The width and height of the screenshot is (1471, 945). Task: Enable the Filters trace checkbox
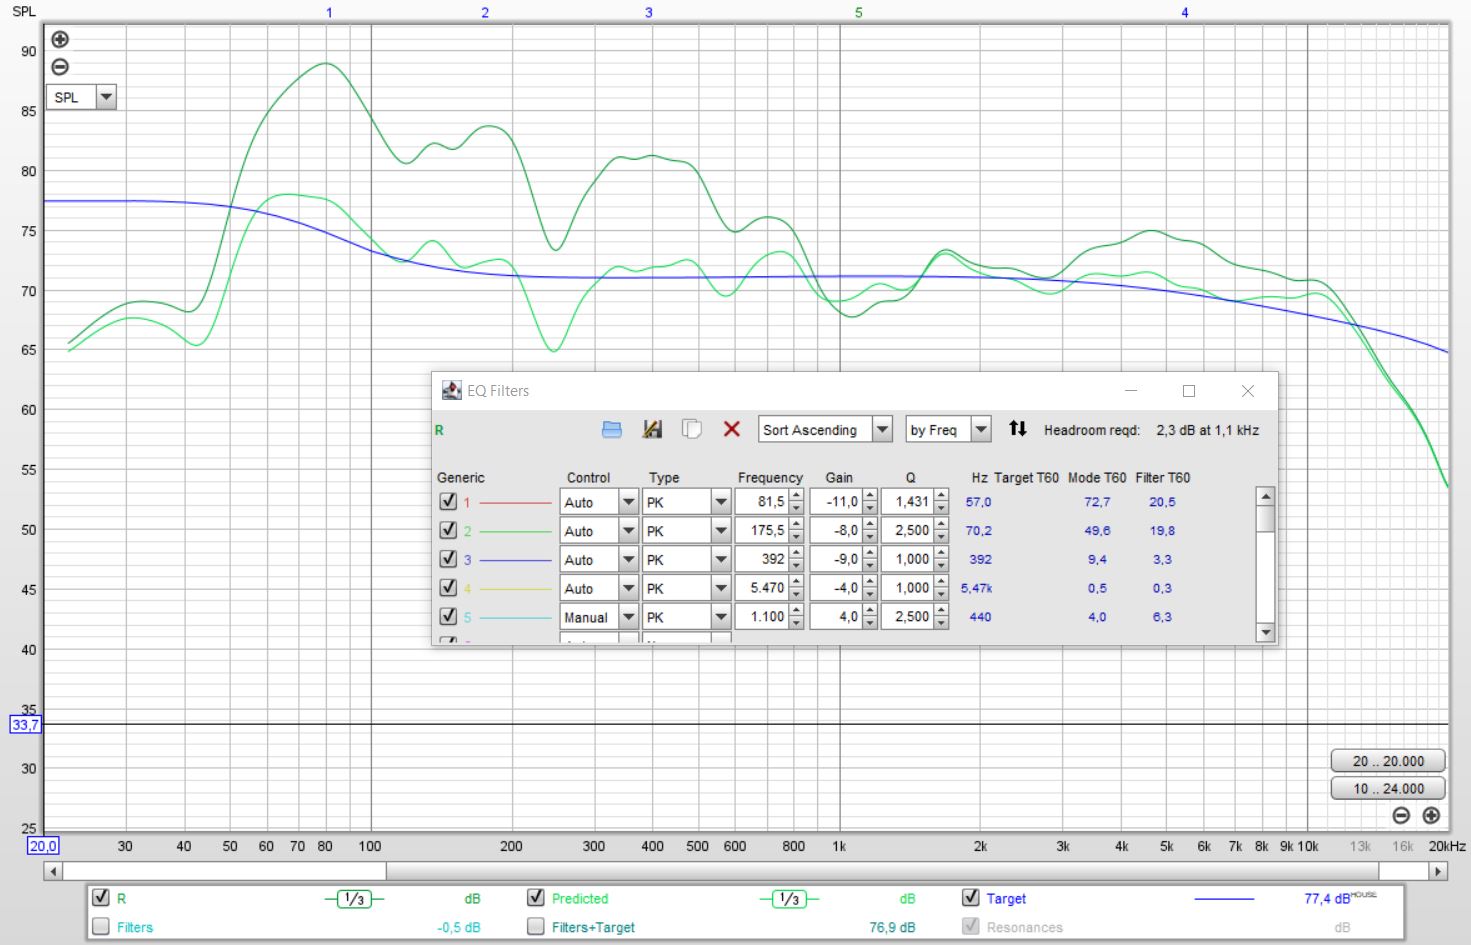100,926
